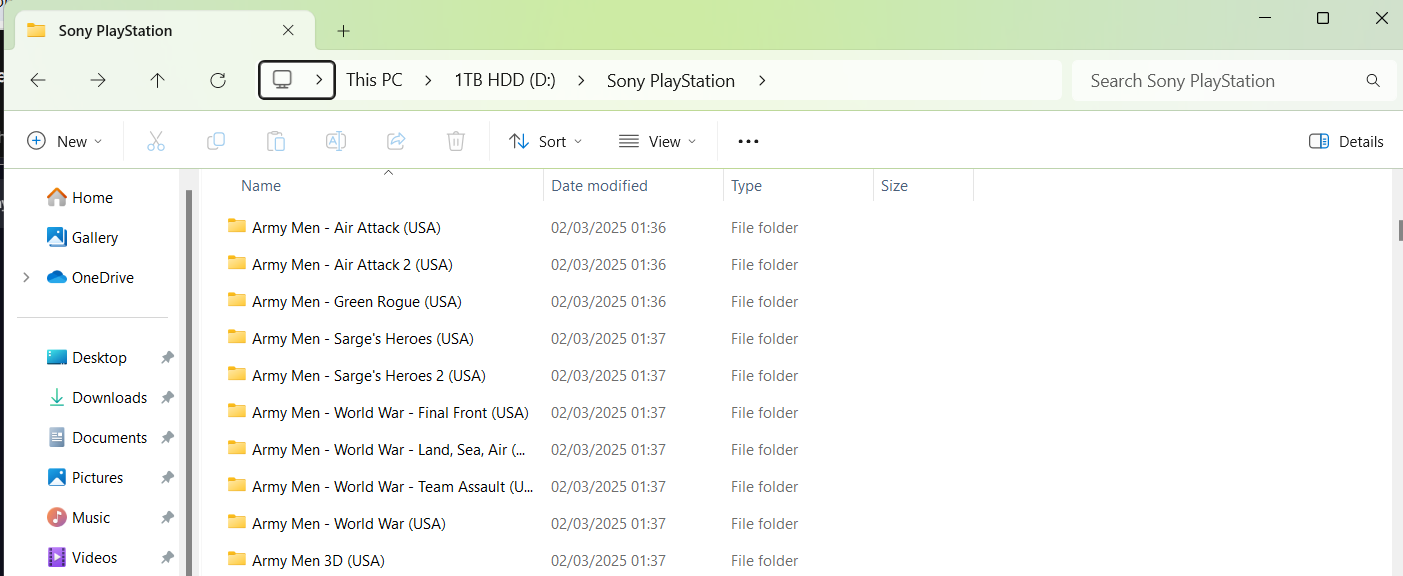Click the search magnifier icon

(x=1373, y=81)
